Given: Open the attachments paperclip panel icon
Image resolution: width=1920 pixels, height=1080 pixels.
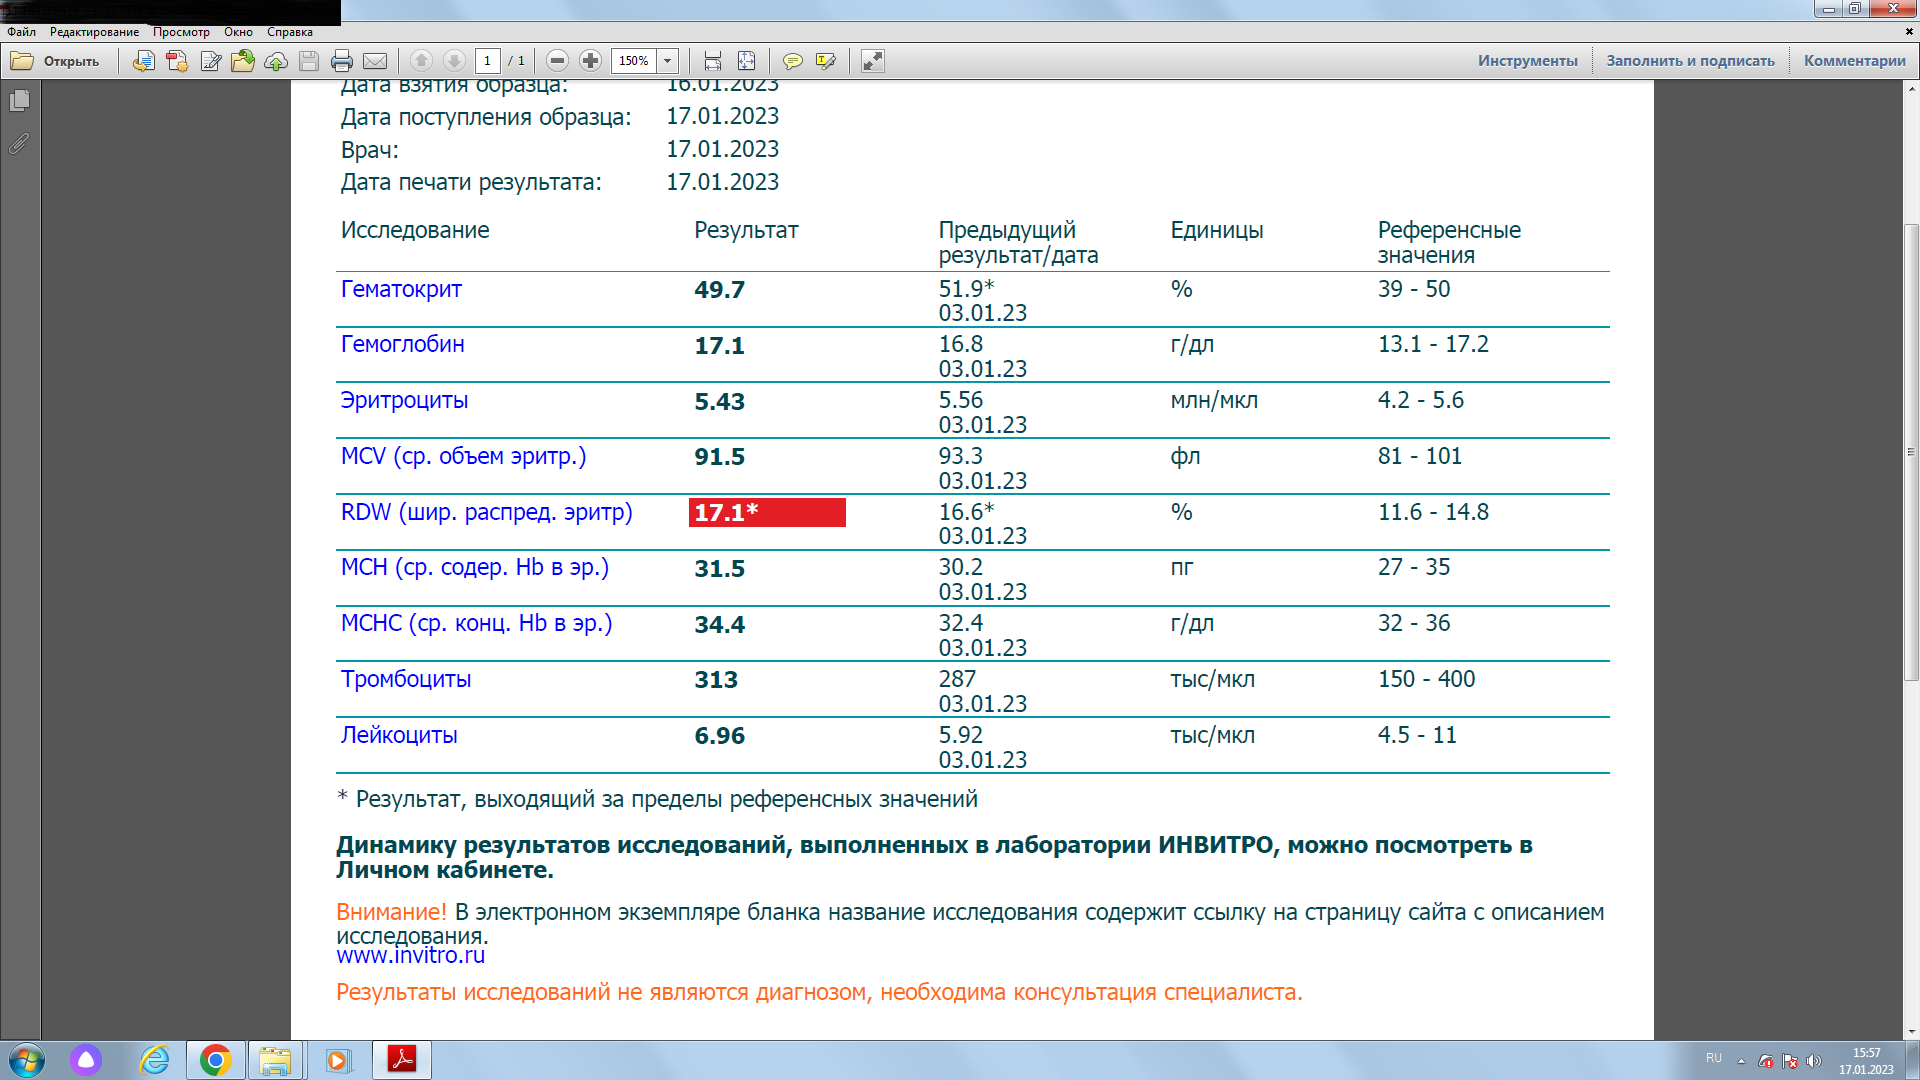Looking at the screenshot, I should 19,144.
